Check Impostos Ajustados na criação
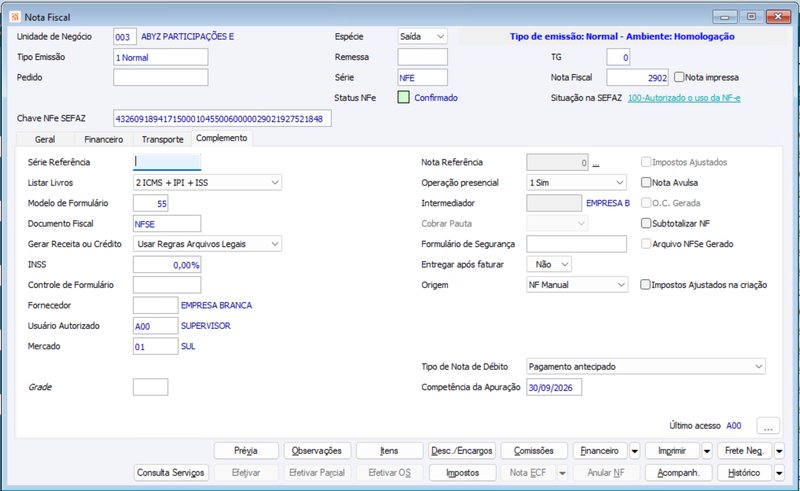This screenshot has height=491, width=800. pyautogui.click(x=645, y=284)
